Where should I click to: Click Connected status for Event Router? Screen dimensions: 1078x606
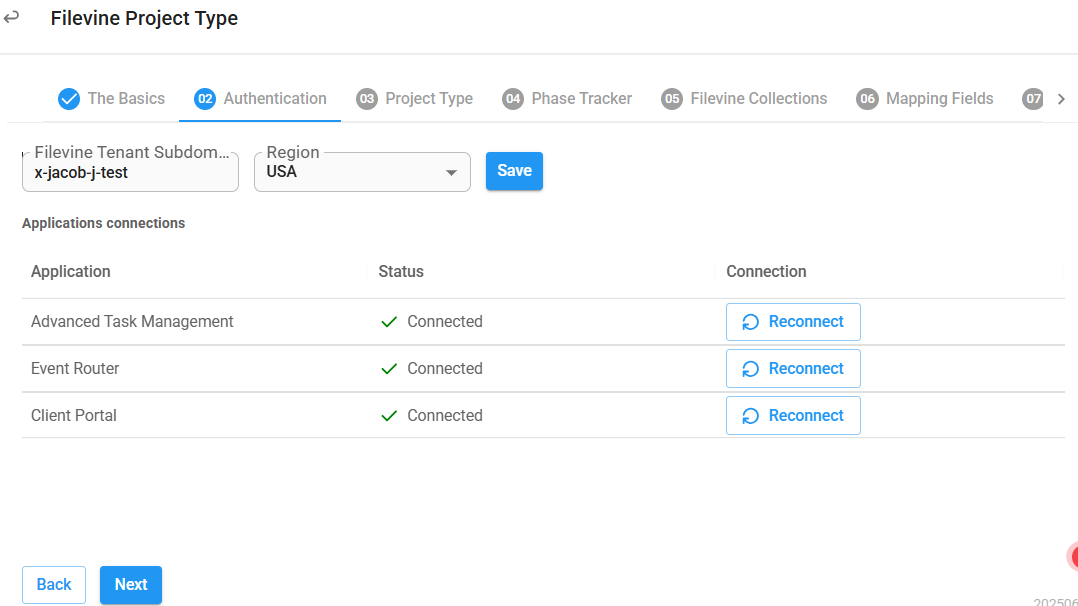[x=445, y=369]
